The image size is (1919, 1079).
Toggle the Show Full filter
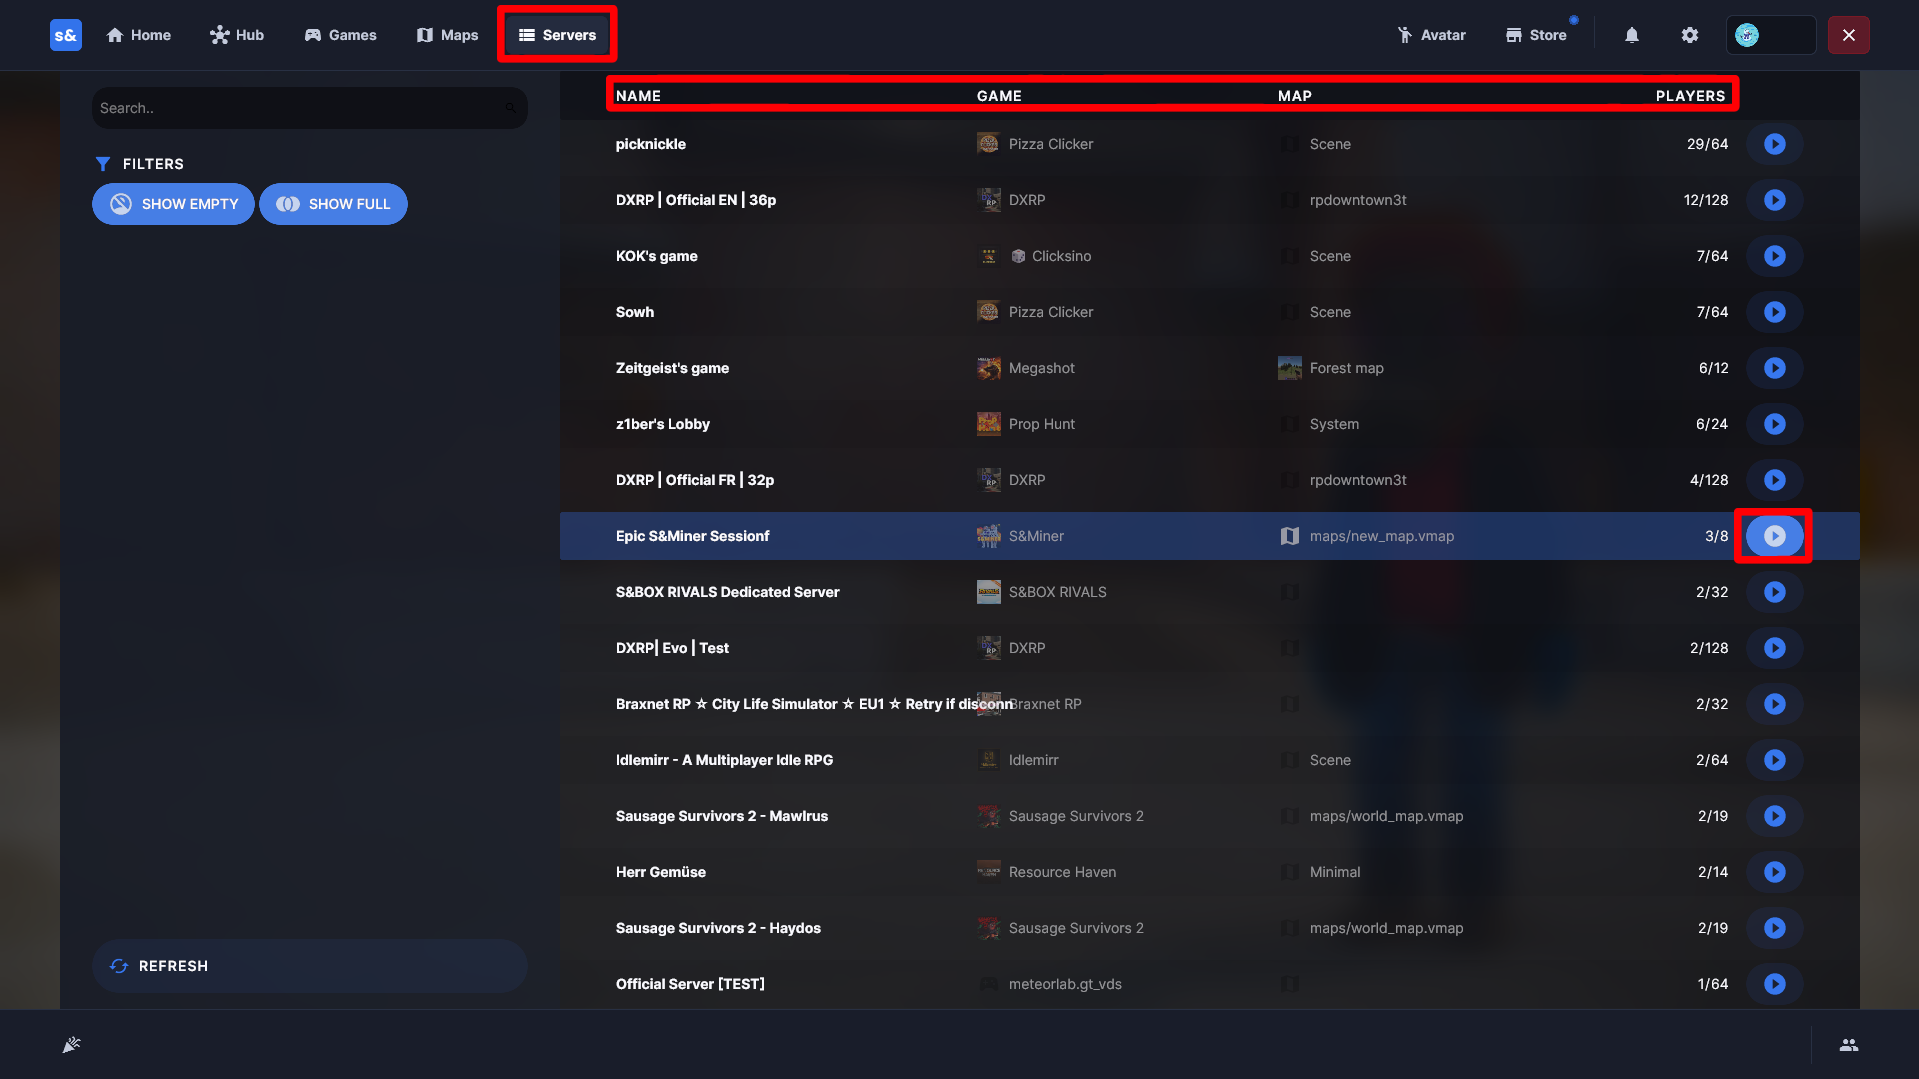[x=333, y=204]
